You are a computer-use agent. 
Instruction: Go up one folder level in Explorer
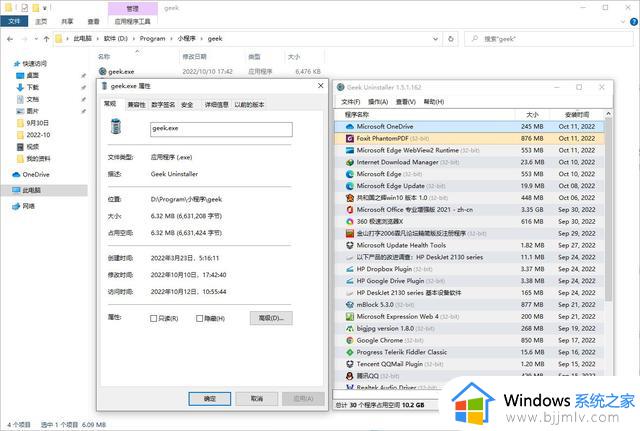46,39
